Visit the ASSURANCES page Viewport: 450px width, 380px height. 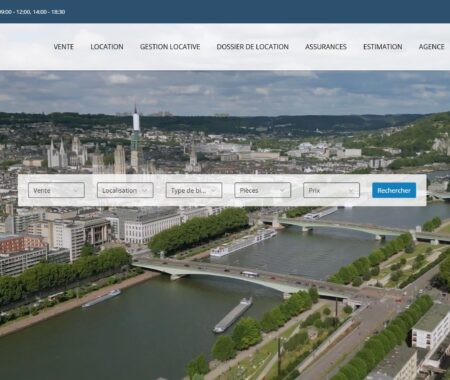point(326,47)
